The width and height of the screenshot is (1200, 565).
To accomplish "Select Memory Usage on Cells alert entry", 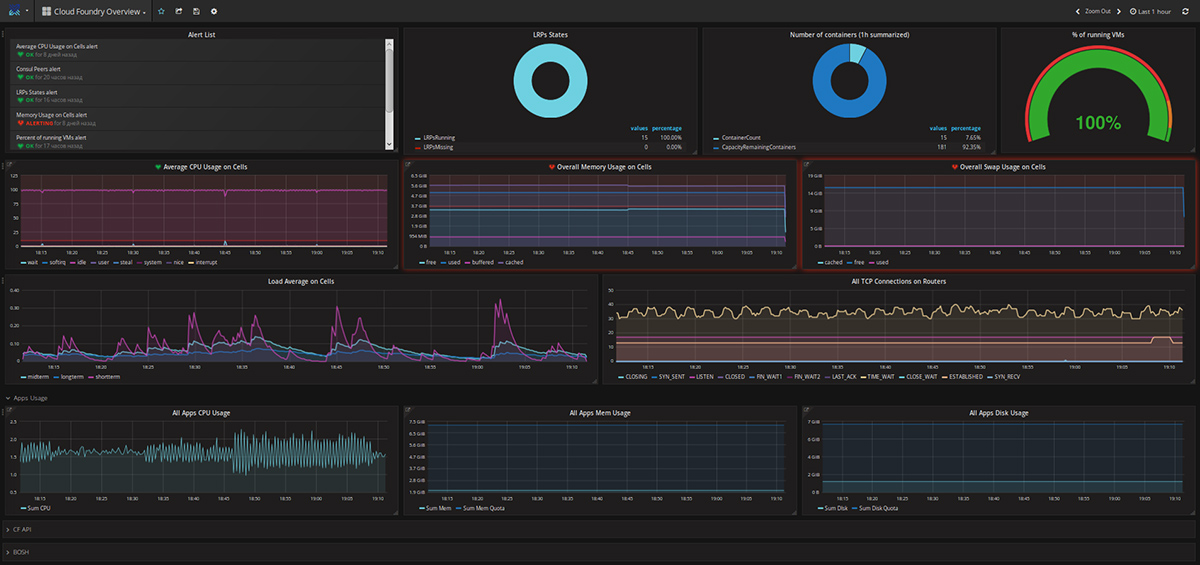I will [x=197, y=119].
